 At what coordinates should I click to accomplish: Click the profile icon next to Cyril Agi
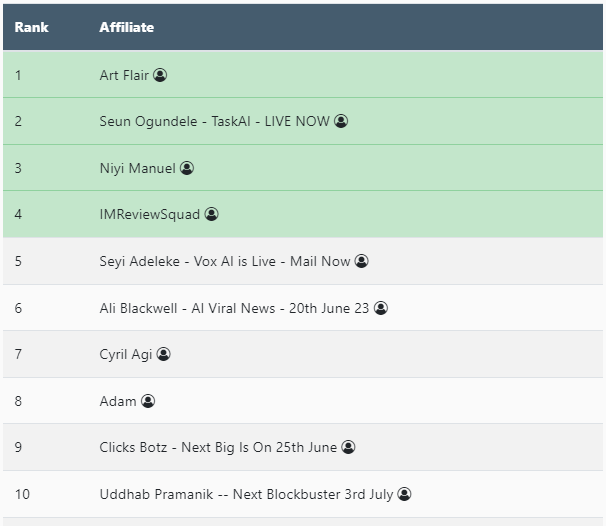164,354
